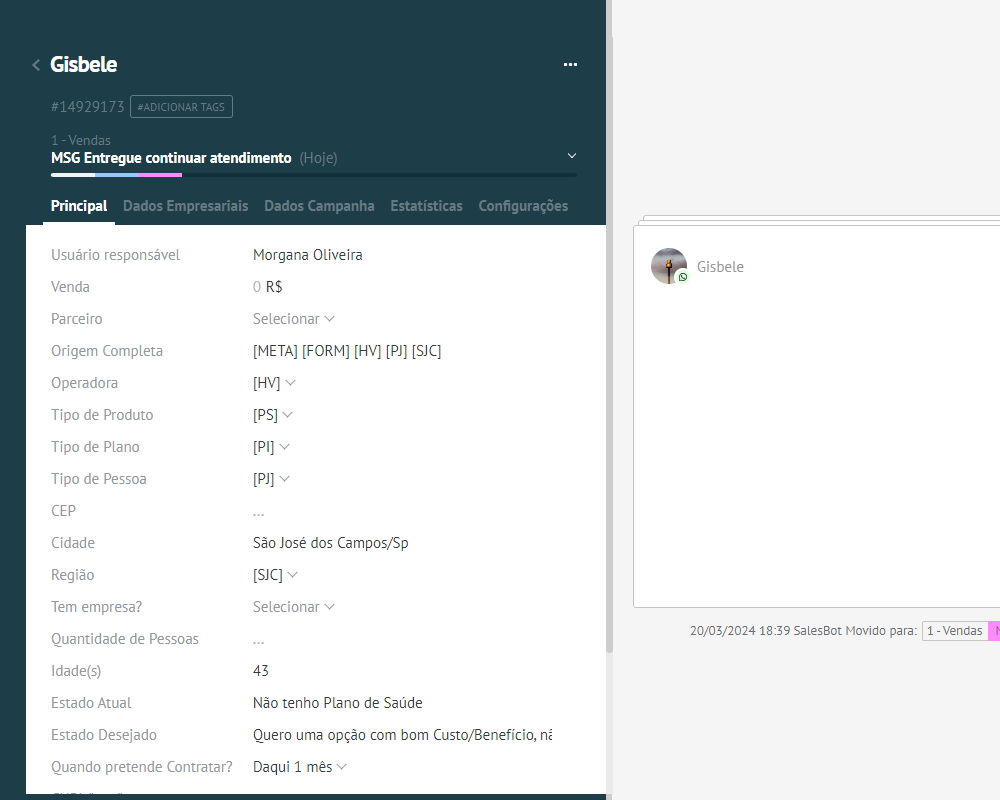This screenshot has height=800, width=1000.
Task: Switch to the Dados Empresariais tab
Action: click(x=185, y=206)
